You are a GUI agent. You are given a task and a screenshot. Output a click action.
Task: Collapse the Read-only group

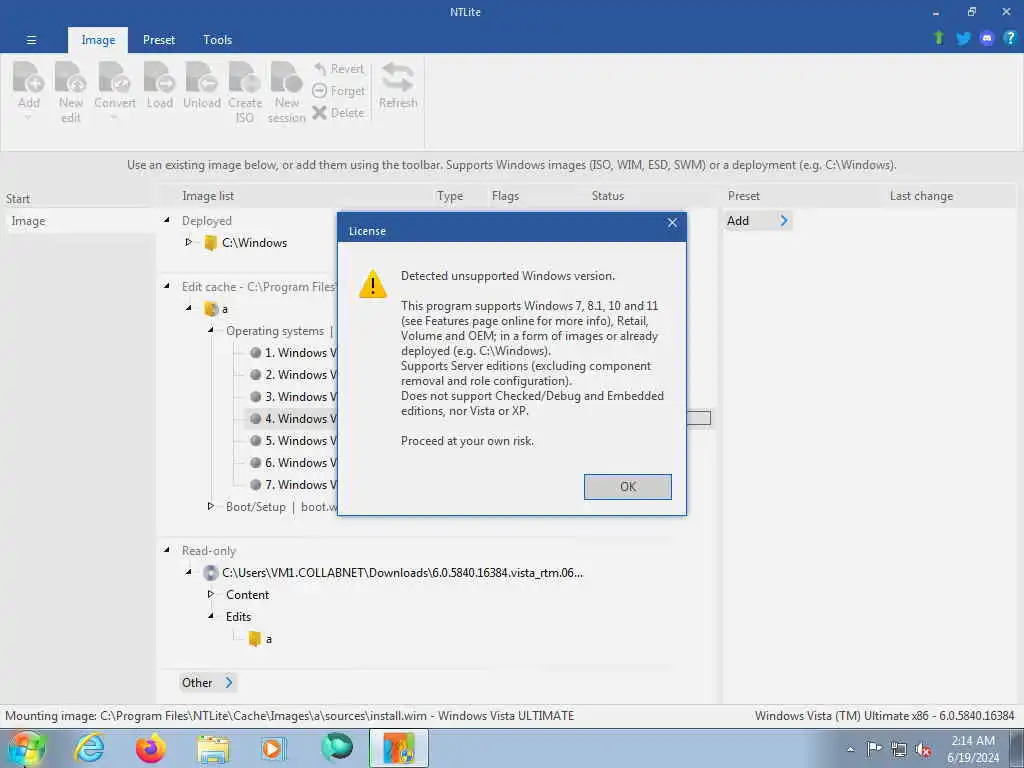point(167,551)
